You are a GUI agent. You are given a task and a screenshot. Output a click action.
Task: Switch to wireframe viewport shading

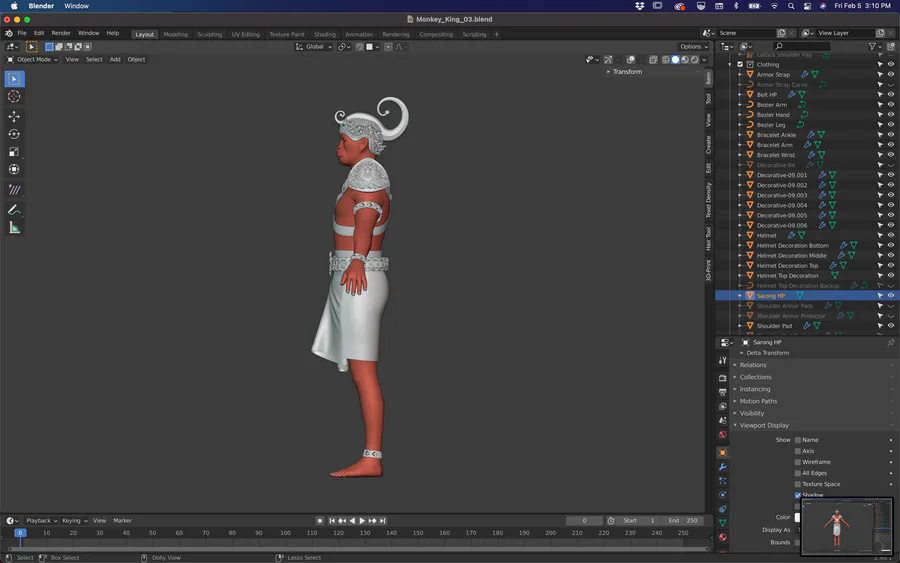pyautogui.click(x=666, y=60)
